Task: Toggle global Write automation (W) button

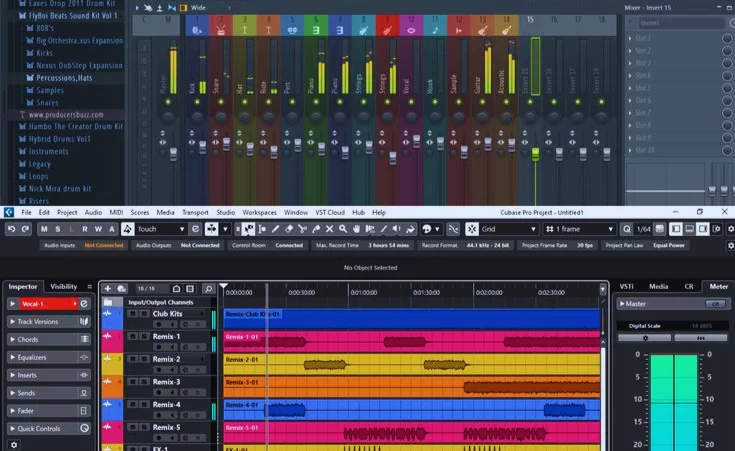Action: tap(98, 229)
